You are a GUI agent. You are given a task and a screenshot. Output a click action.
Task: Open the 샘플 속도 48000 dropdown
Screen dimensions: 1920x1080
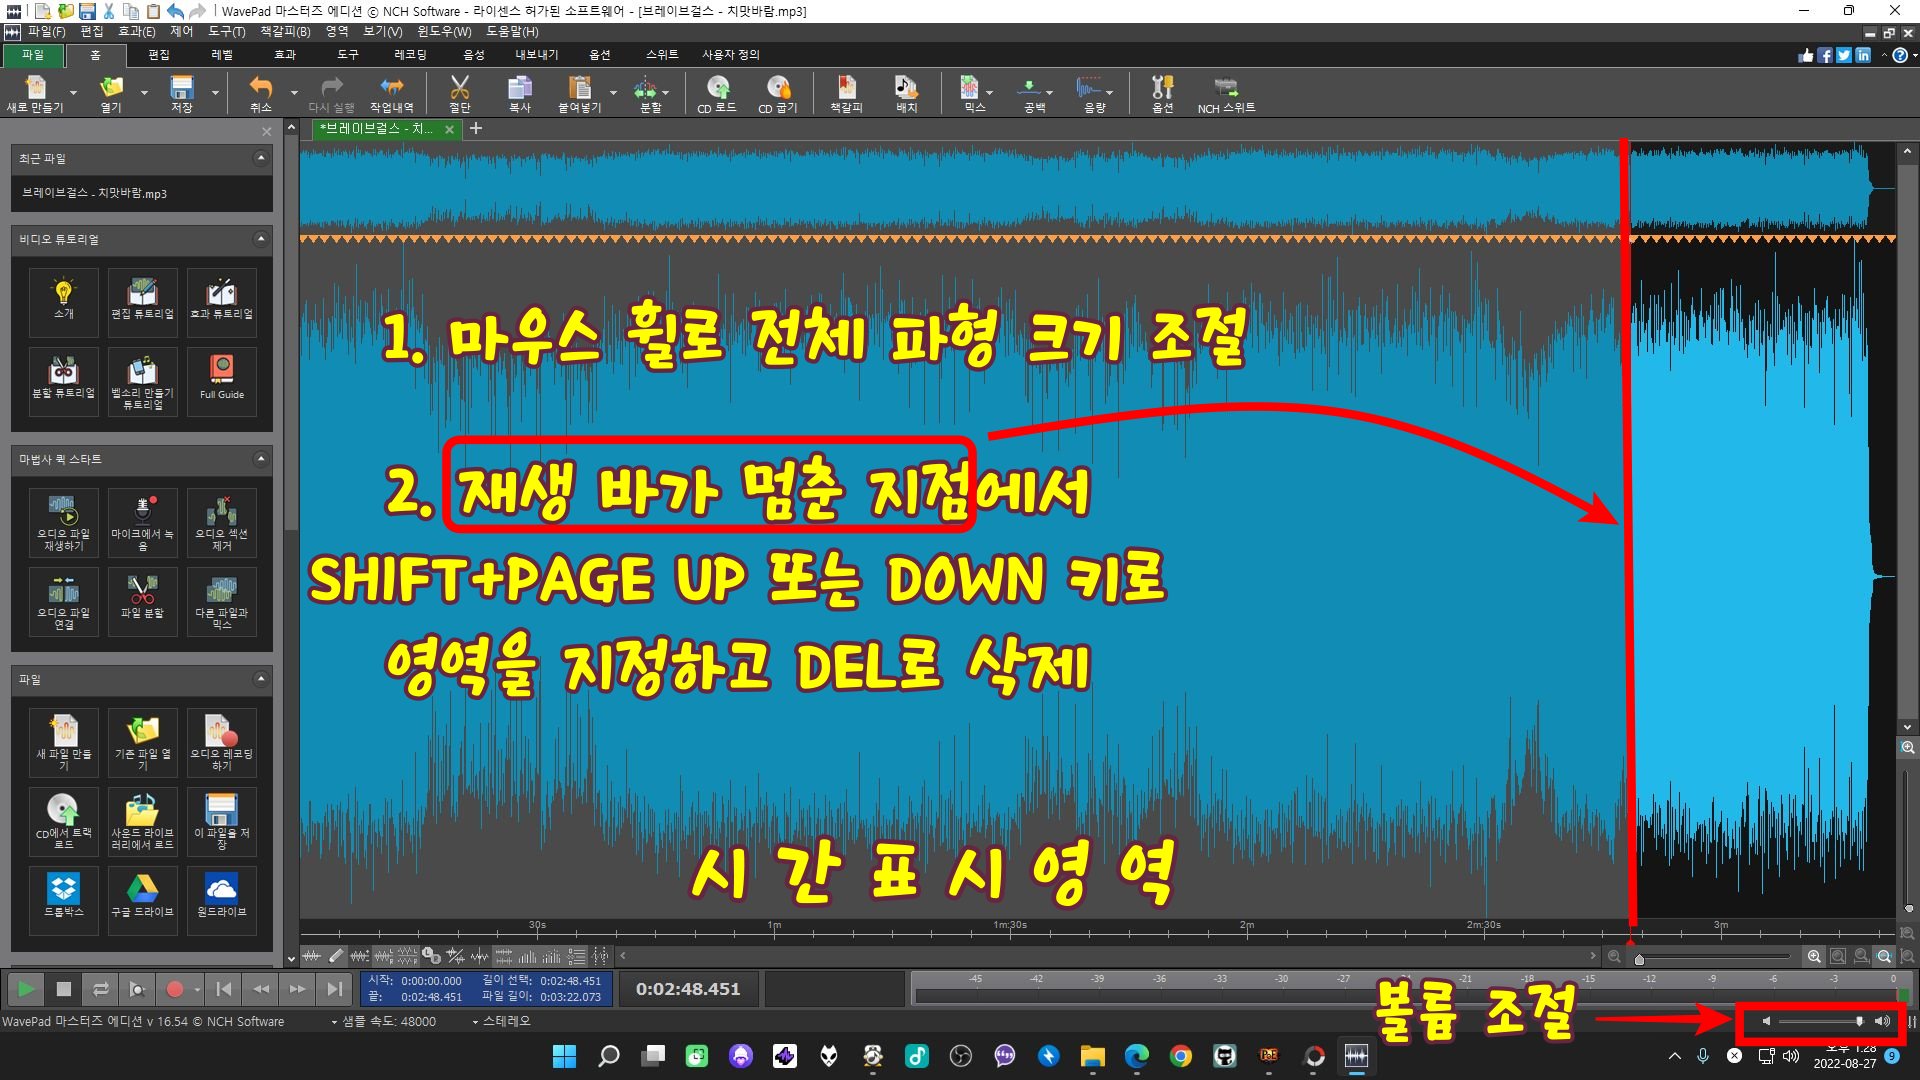[x=384, y=1021]
